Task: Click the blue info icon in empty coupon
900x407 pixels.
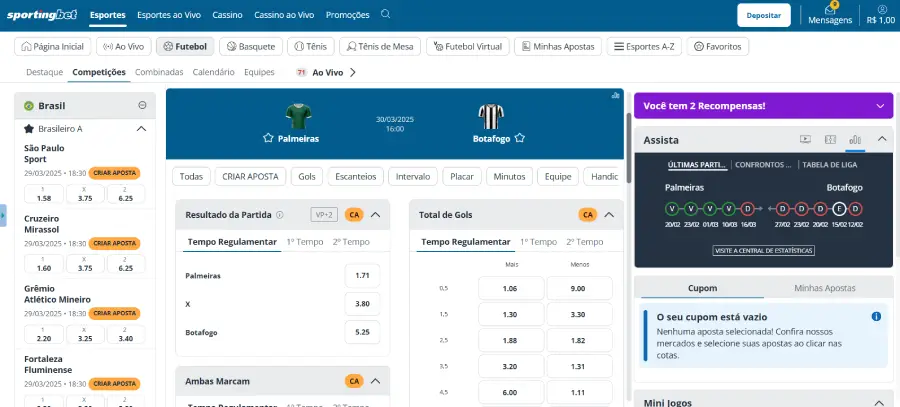Action: tap(876, 316)
